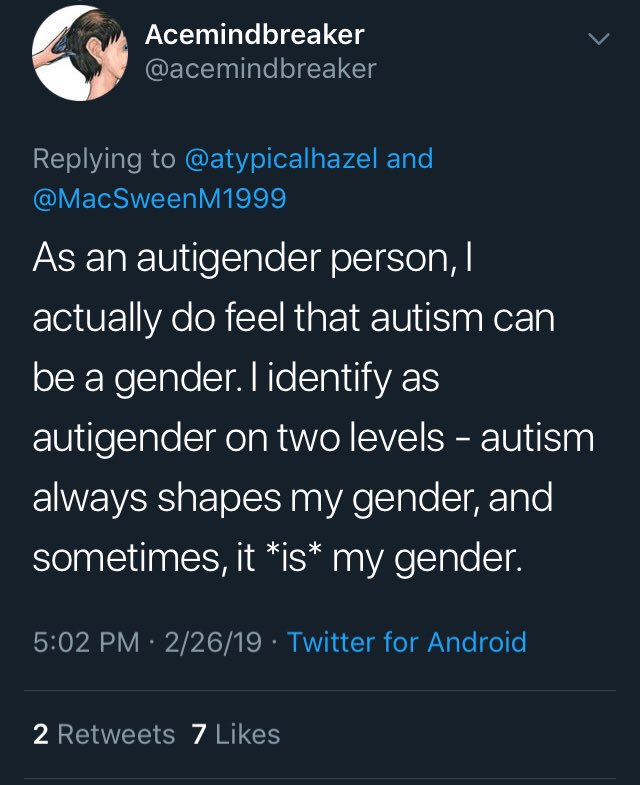Click the phrase 'autigender on two levels'

coord(238,438)
